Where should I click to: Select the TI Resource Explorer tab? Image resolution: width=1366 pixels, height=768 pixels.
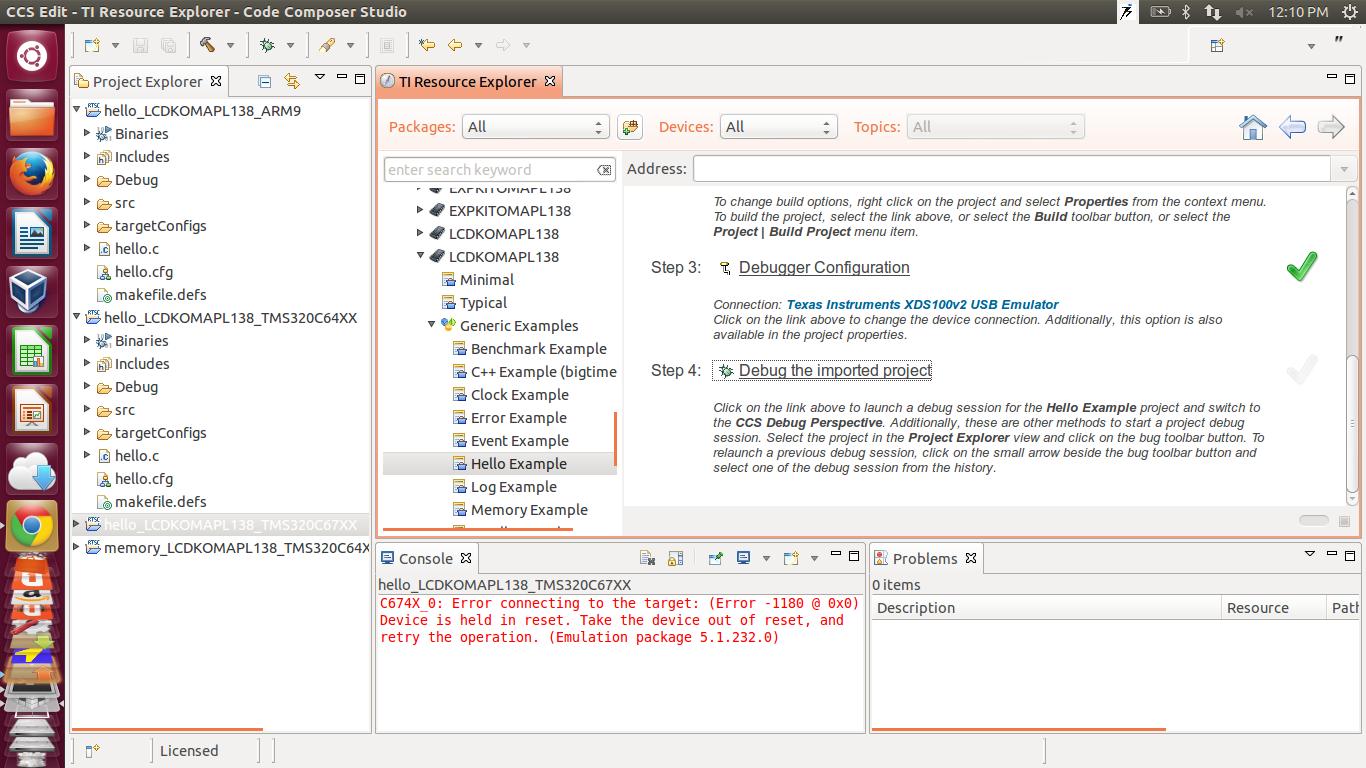tap(468, 82)
